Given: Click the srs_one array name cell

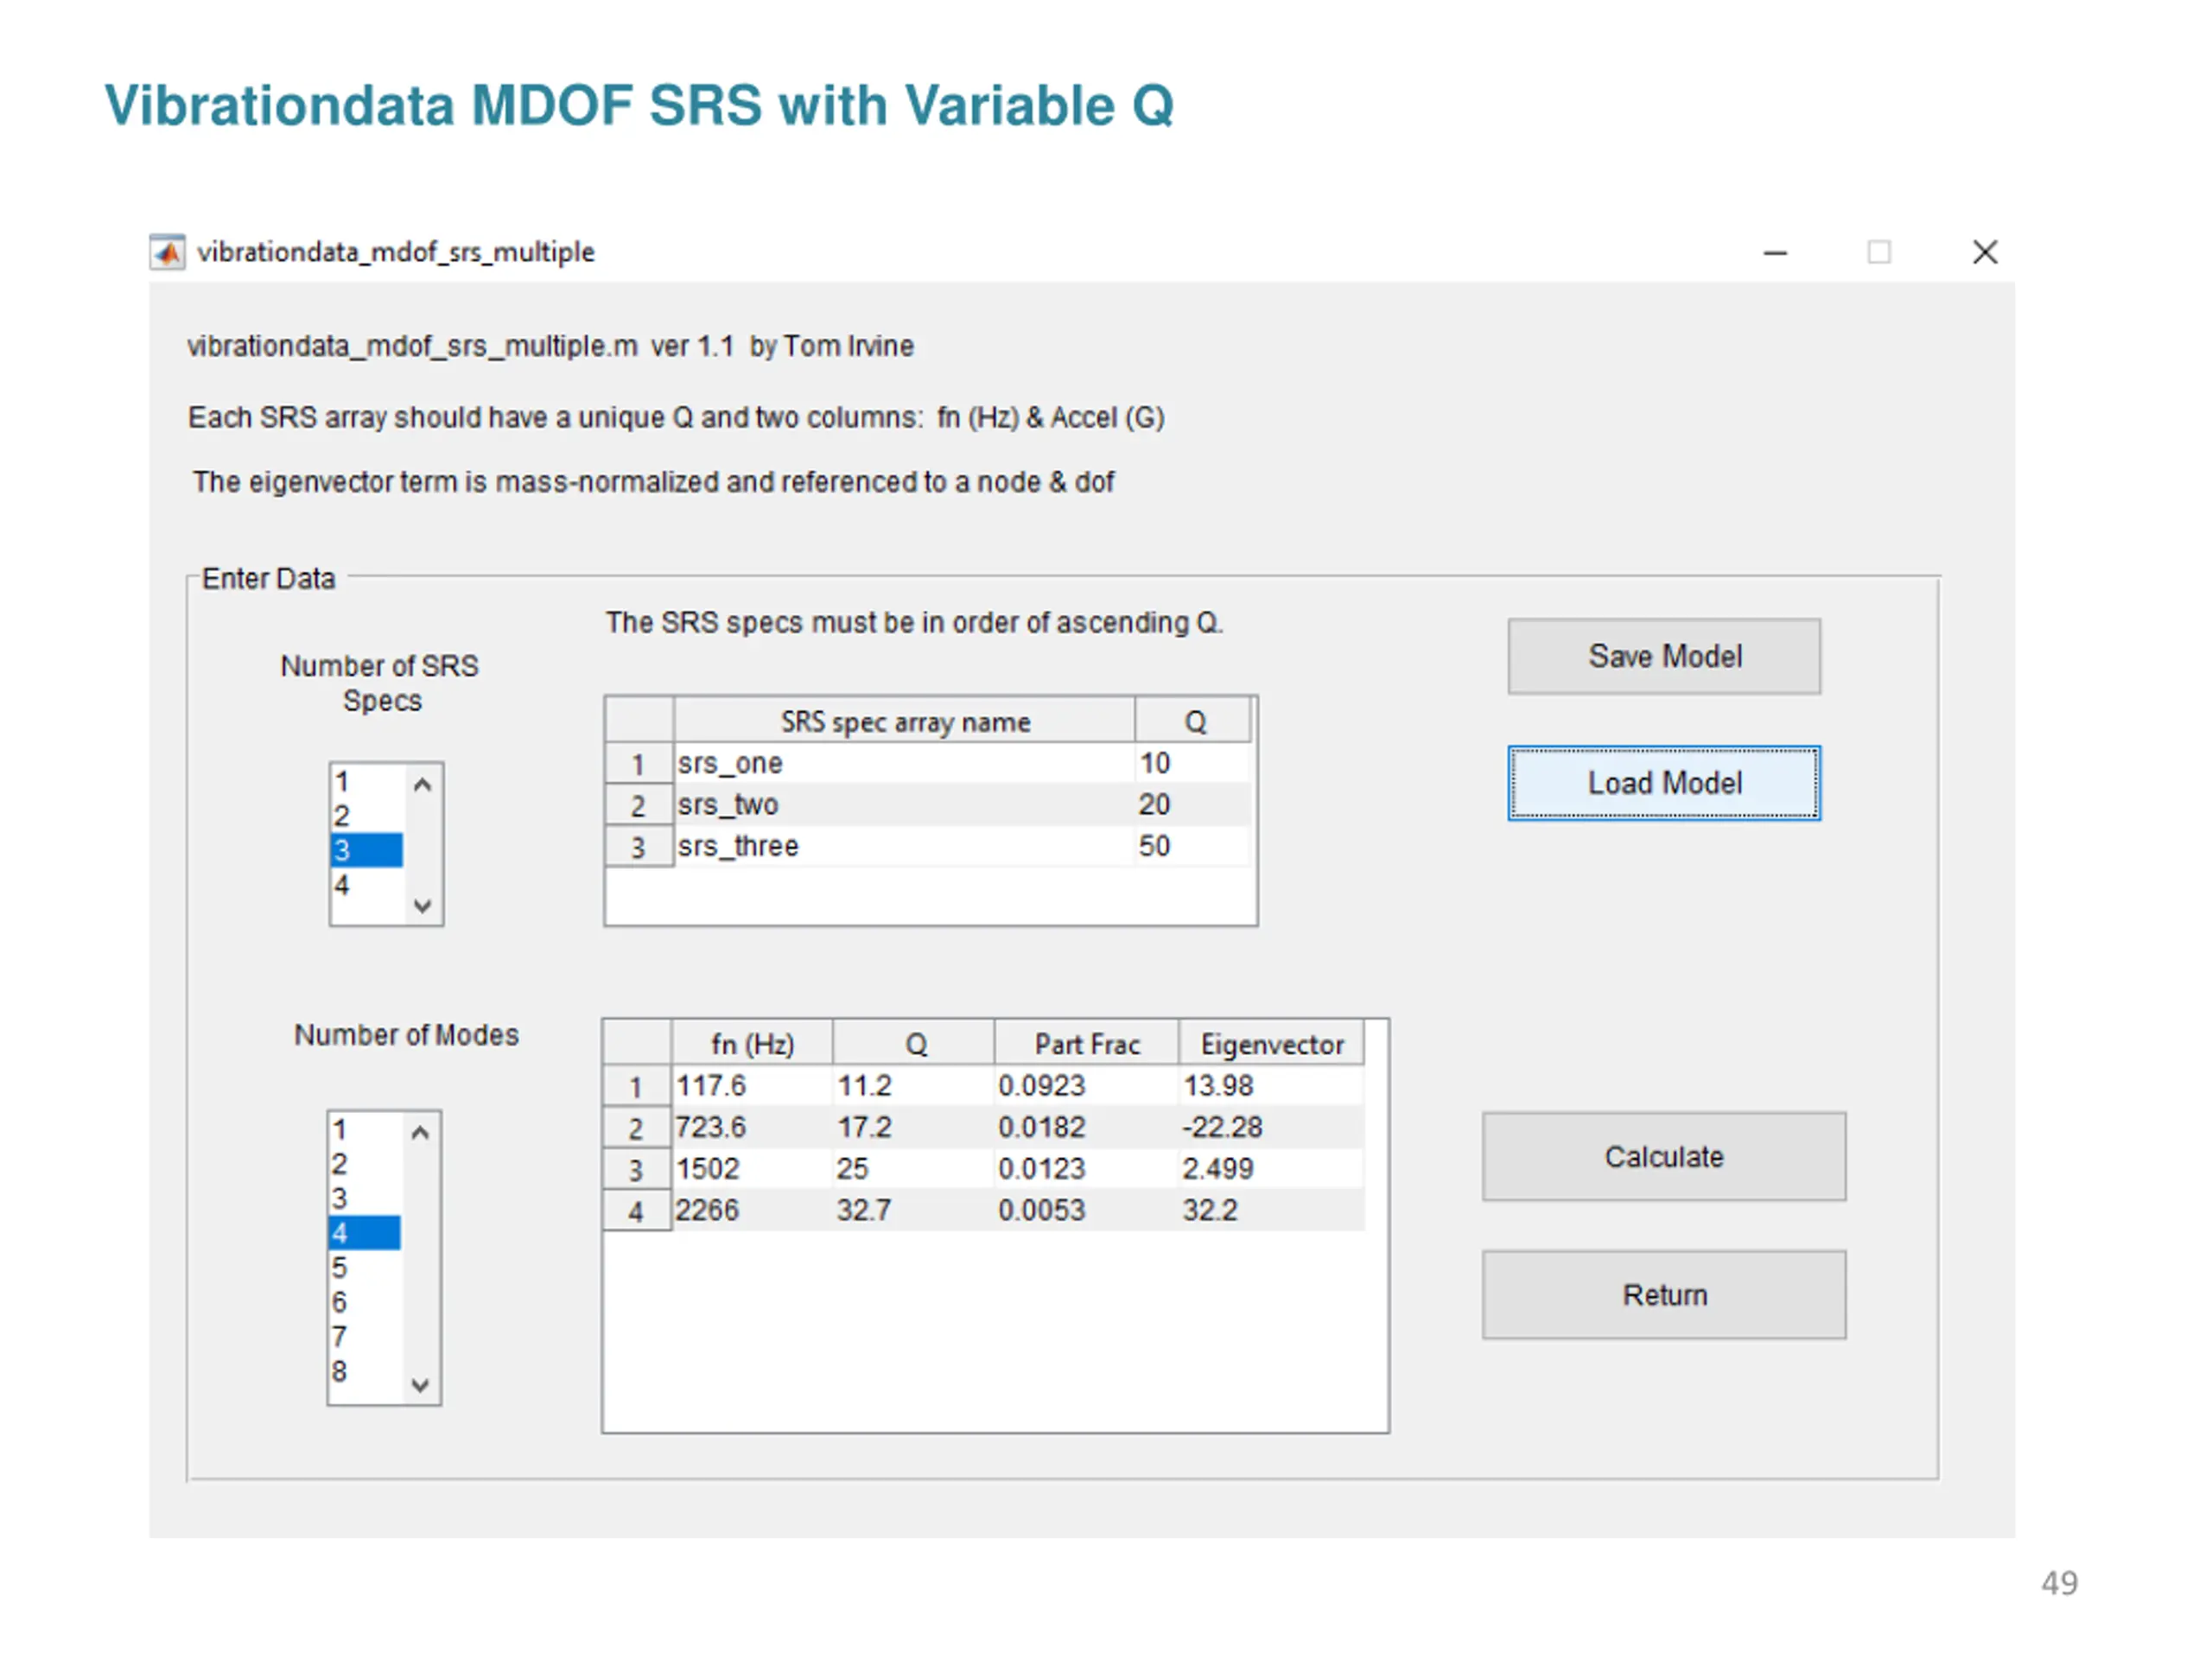Looking at the screenshot, I should pos(904,763).
